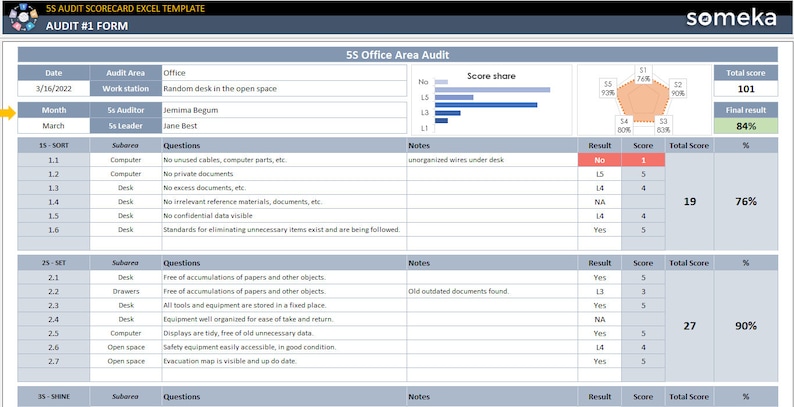Select the 3/16/2022 date cell
Image resolution: width=794 pixels, height=407 pixels.
pyautogui.click(x=54, y=89)
